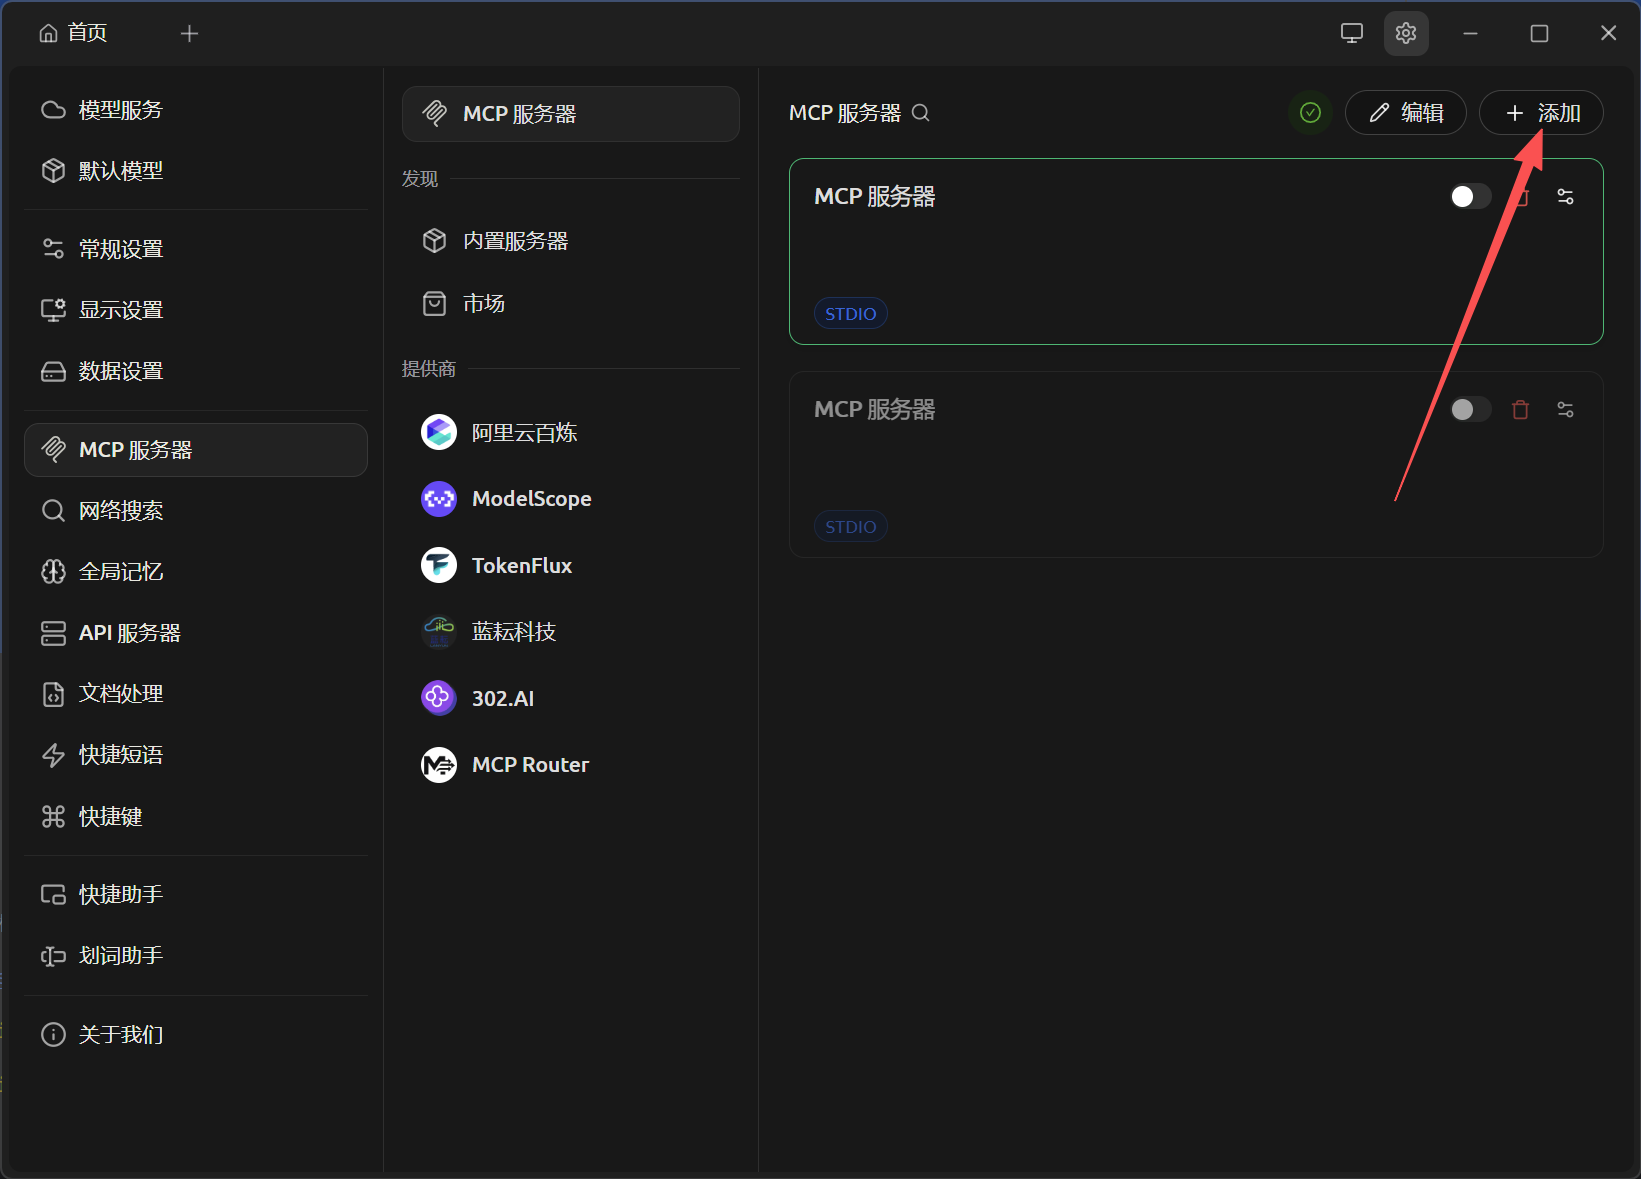Click the ModelScope provider logo
The width and height of the screenshot is (1641, 1179).
click(x=439, y=499)
